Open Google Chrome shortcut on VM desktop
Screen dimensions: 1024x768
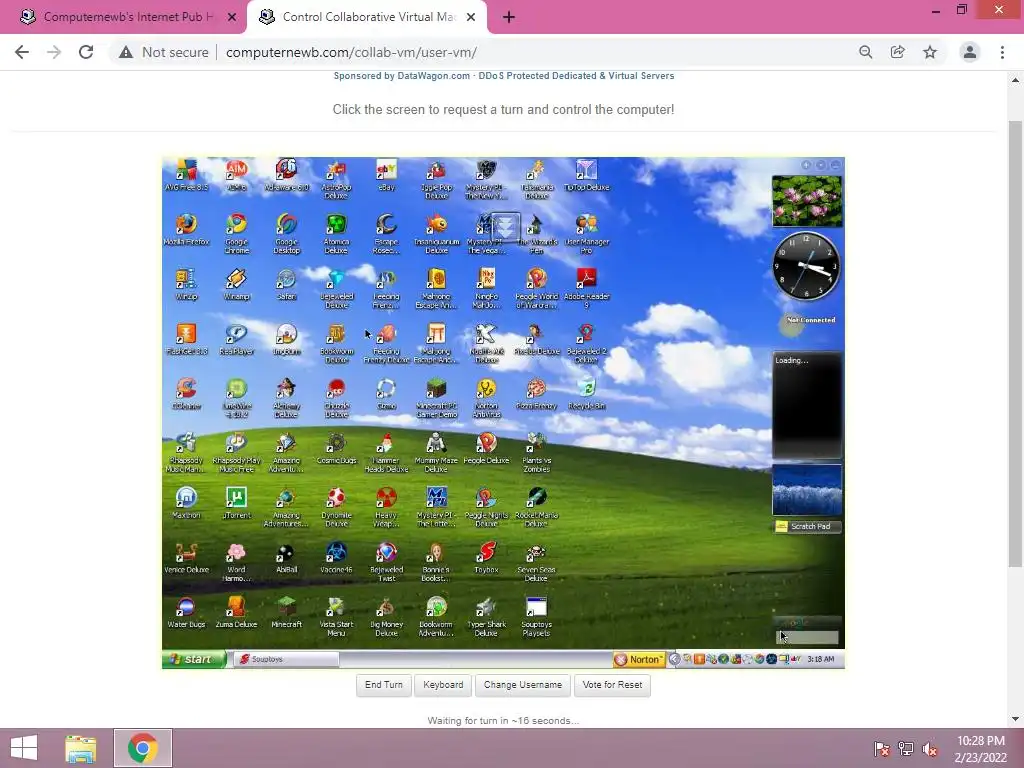[236, 233]
